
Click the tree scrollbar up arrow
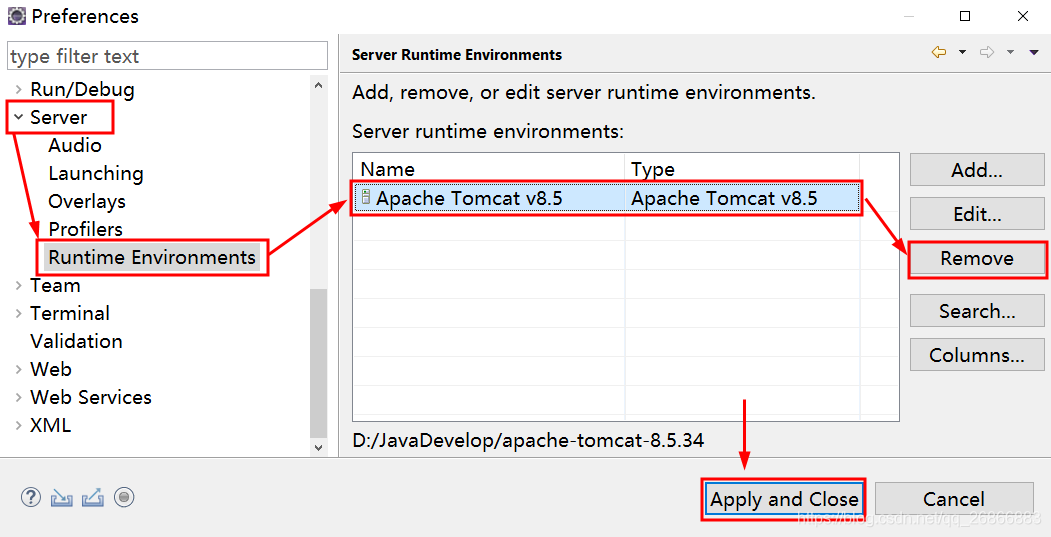point(318,85)
